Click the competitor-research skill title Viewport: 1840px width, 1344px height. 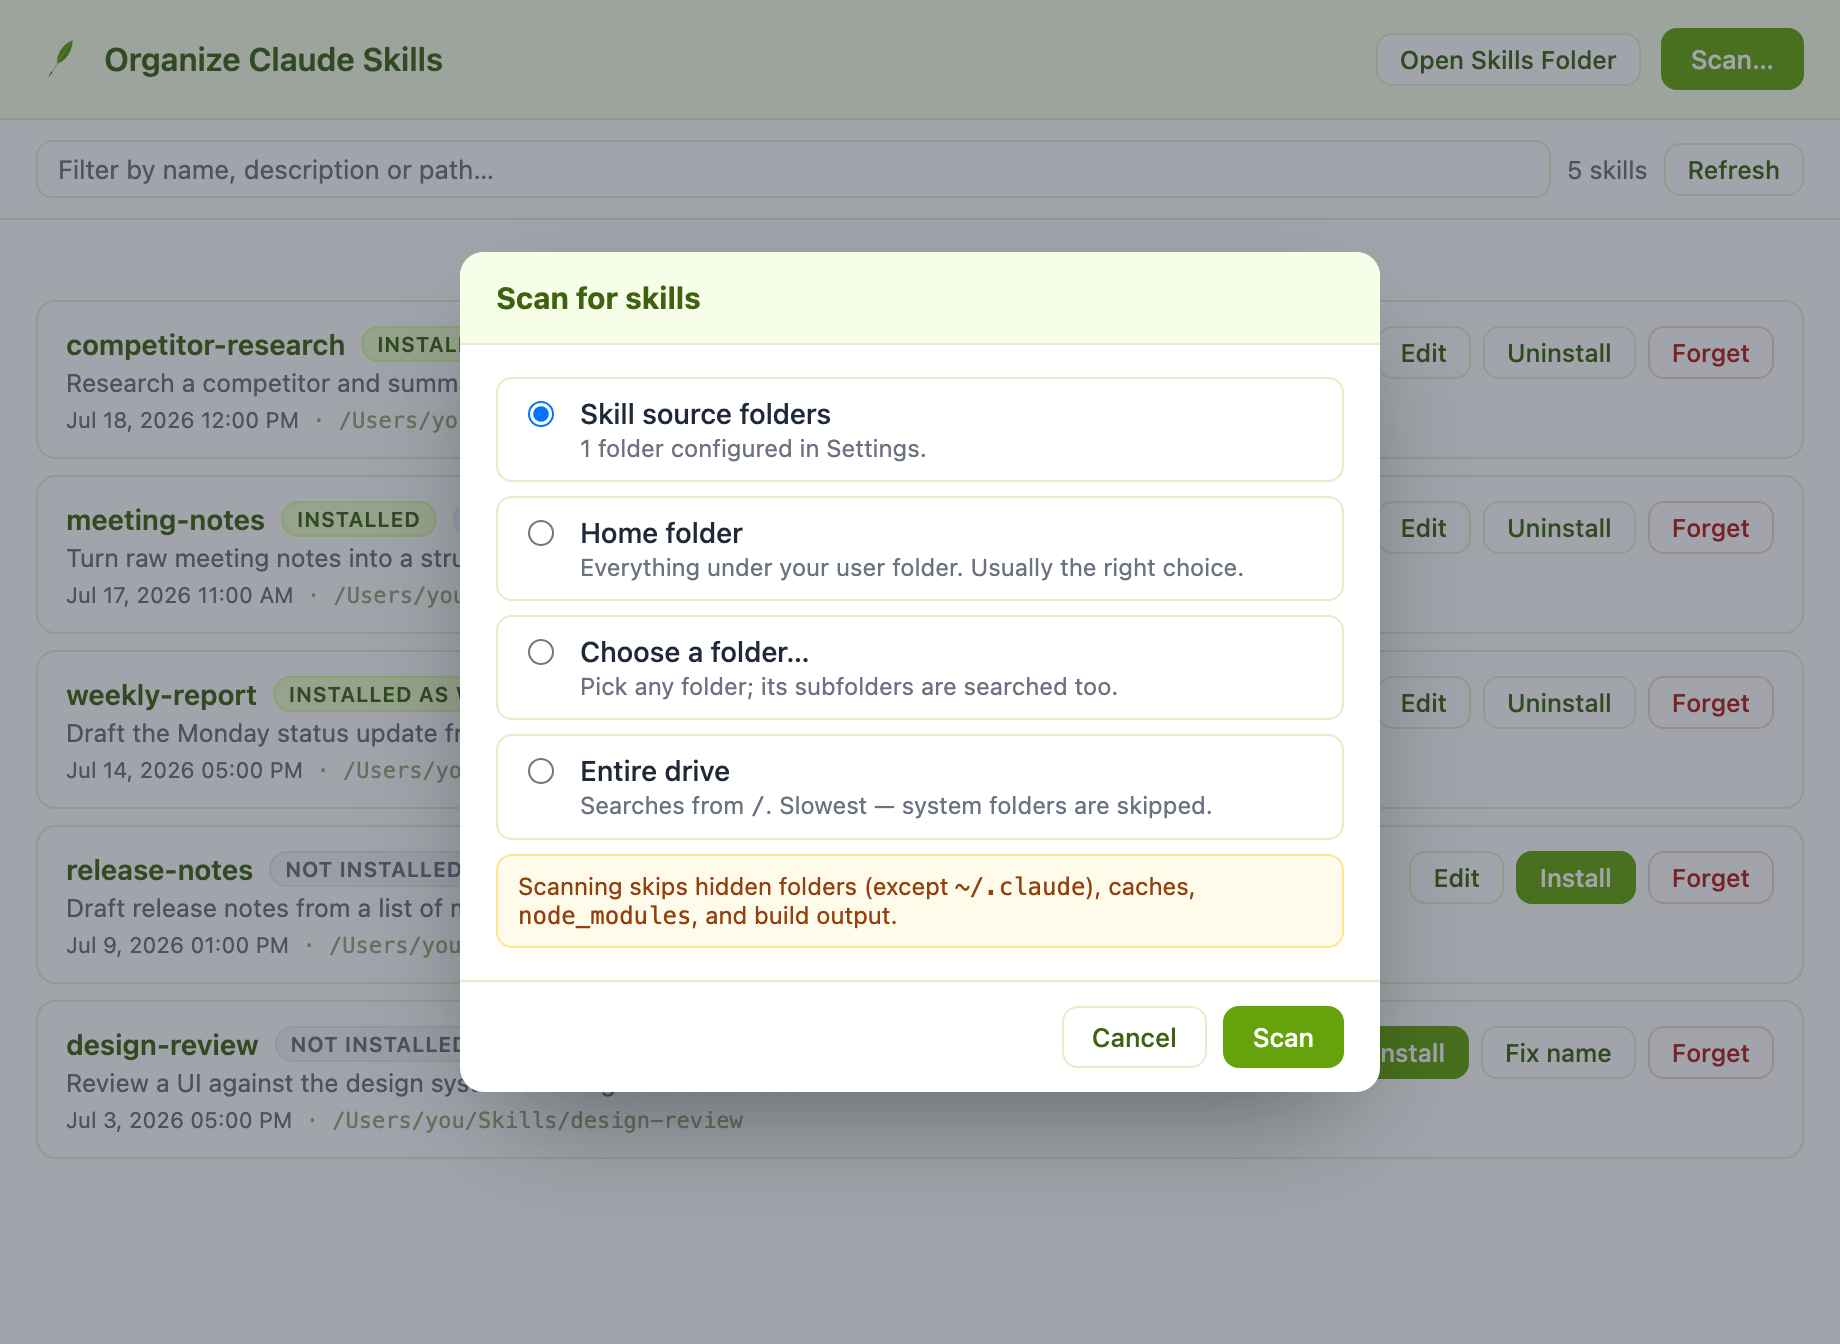tap(205, 345)
